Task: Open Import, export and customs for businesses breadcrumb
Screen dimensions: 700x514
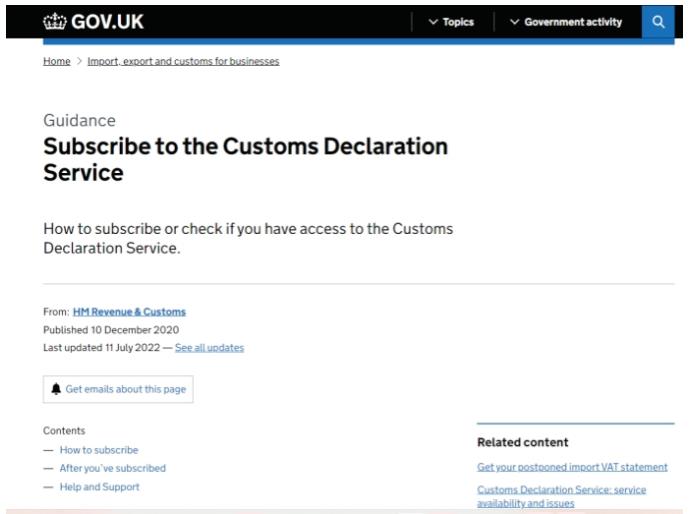Action: pos(183,61)
